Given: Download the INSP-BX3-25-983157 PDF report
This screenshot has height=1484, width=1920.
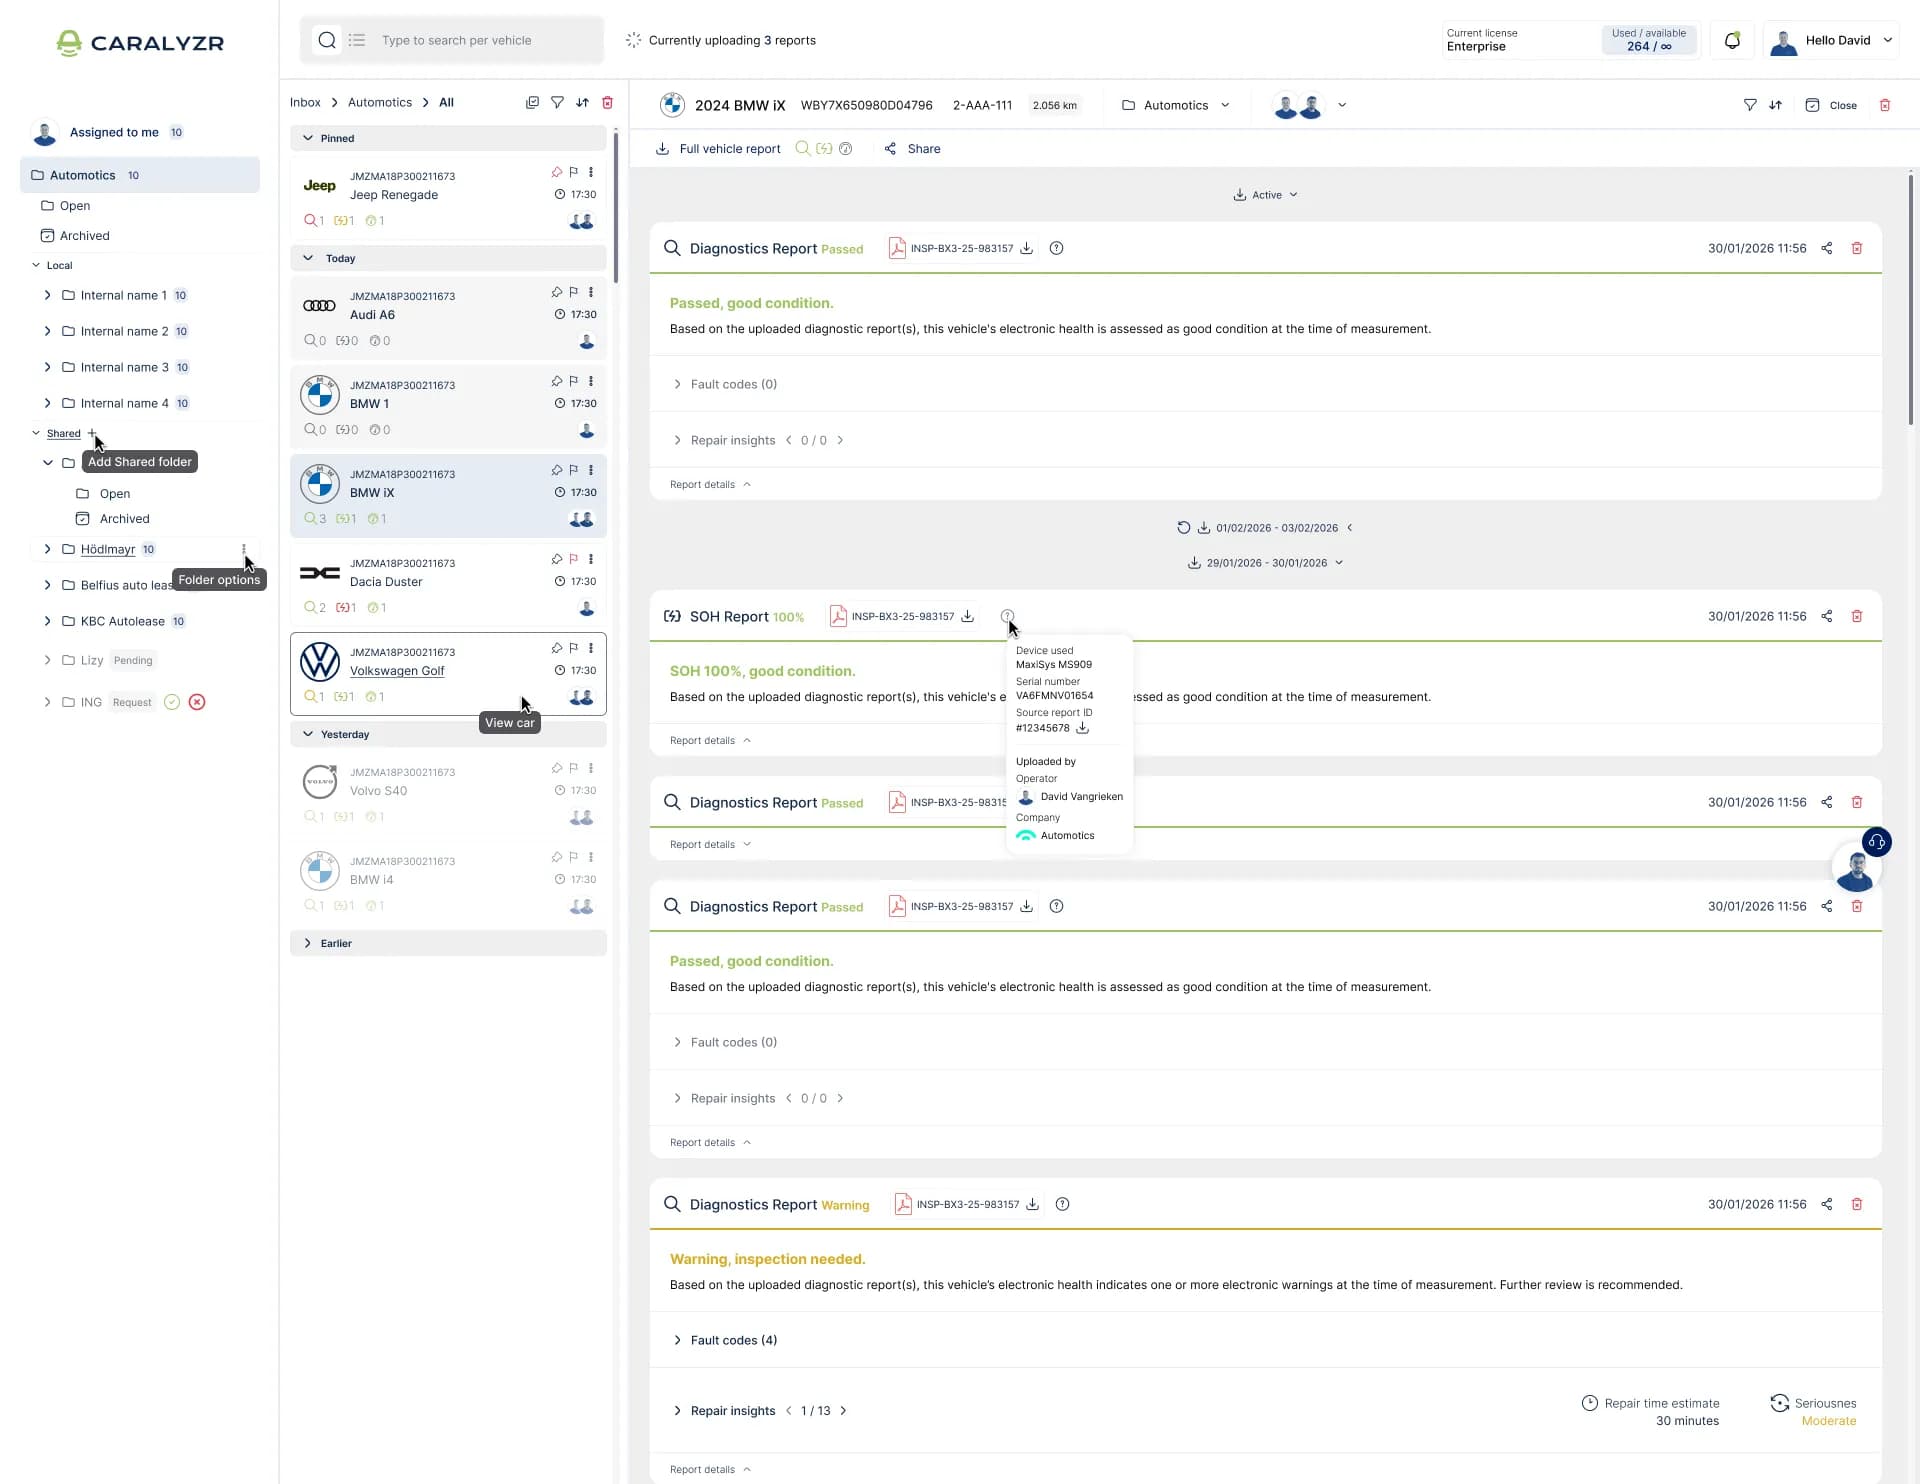Looking at the screenshot, I should [1028, 247].
